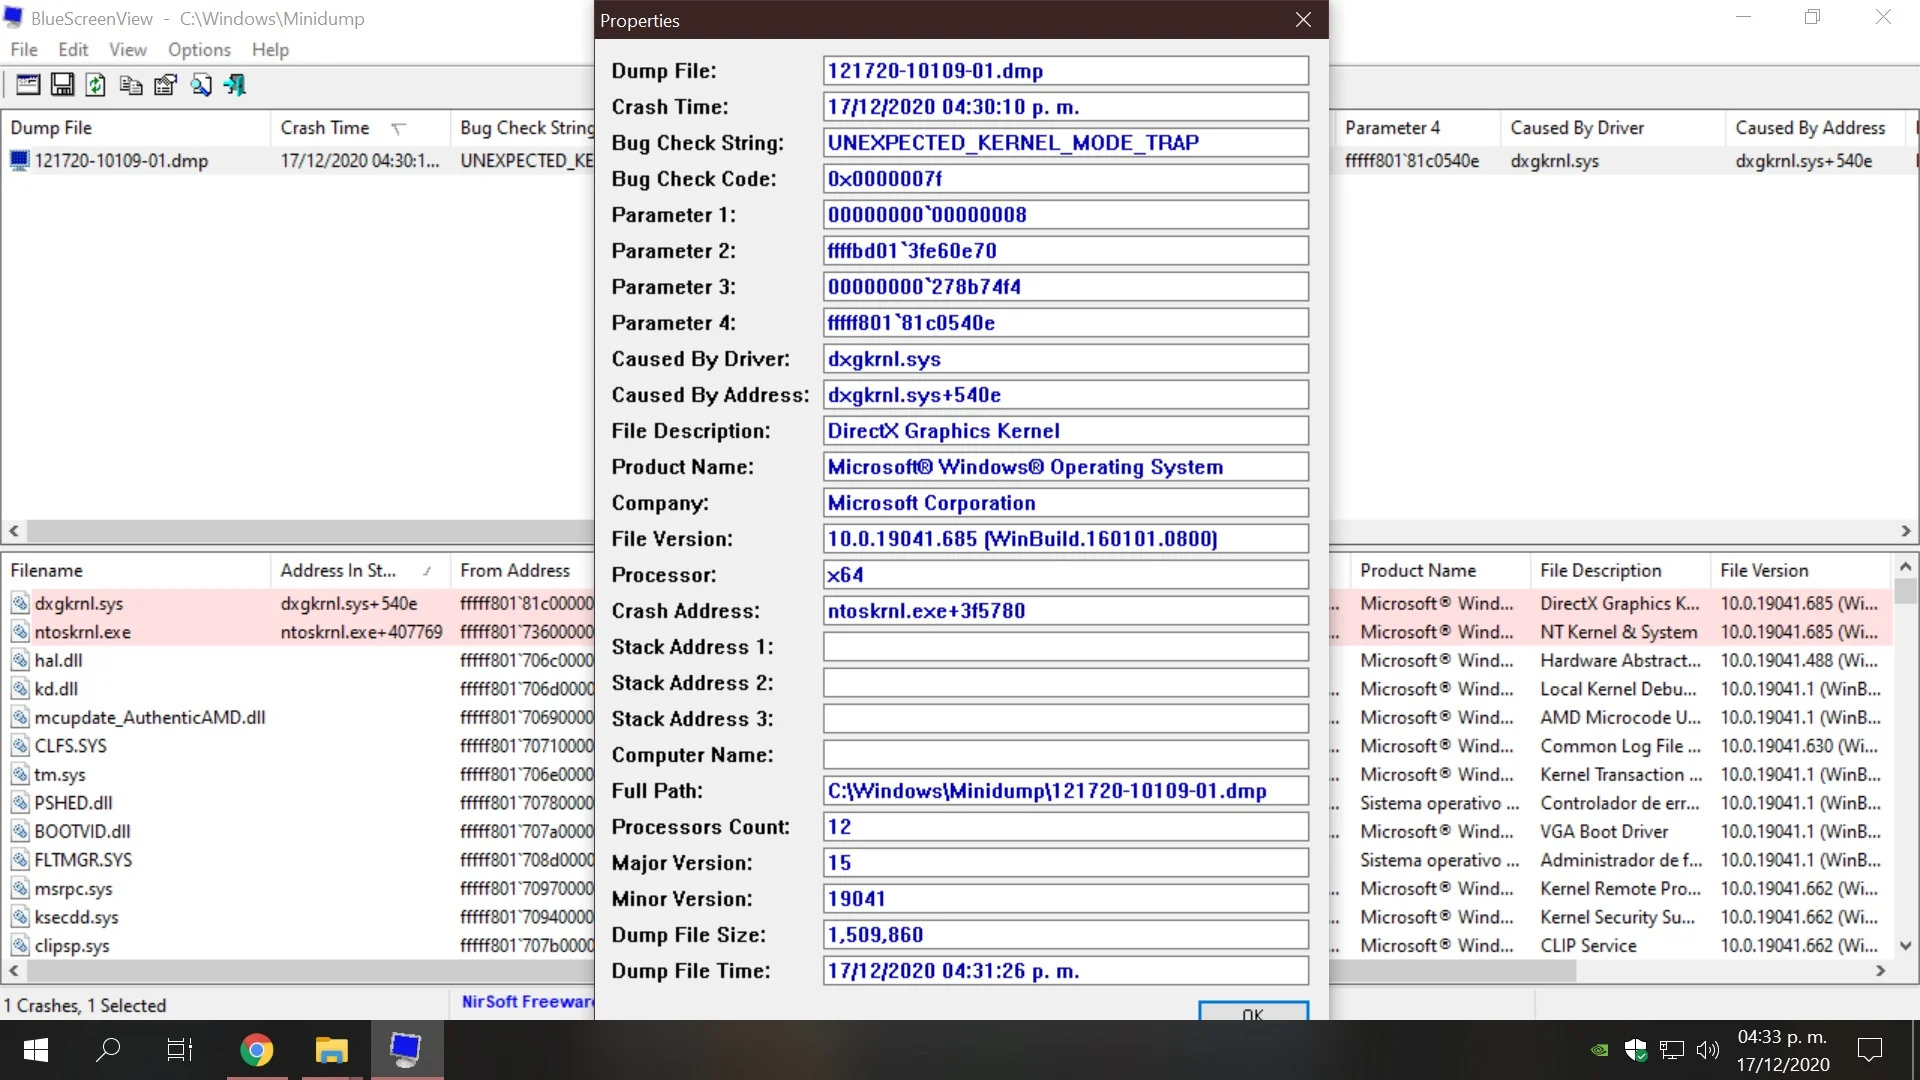This screenshot has height=1080, width=1920.
Task: Open File Explorer from the taskbar
Action: pyautogui.click(x=331, y=1050)
